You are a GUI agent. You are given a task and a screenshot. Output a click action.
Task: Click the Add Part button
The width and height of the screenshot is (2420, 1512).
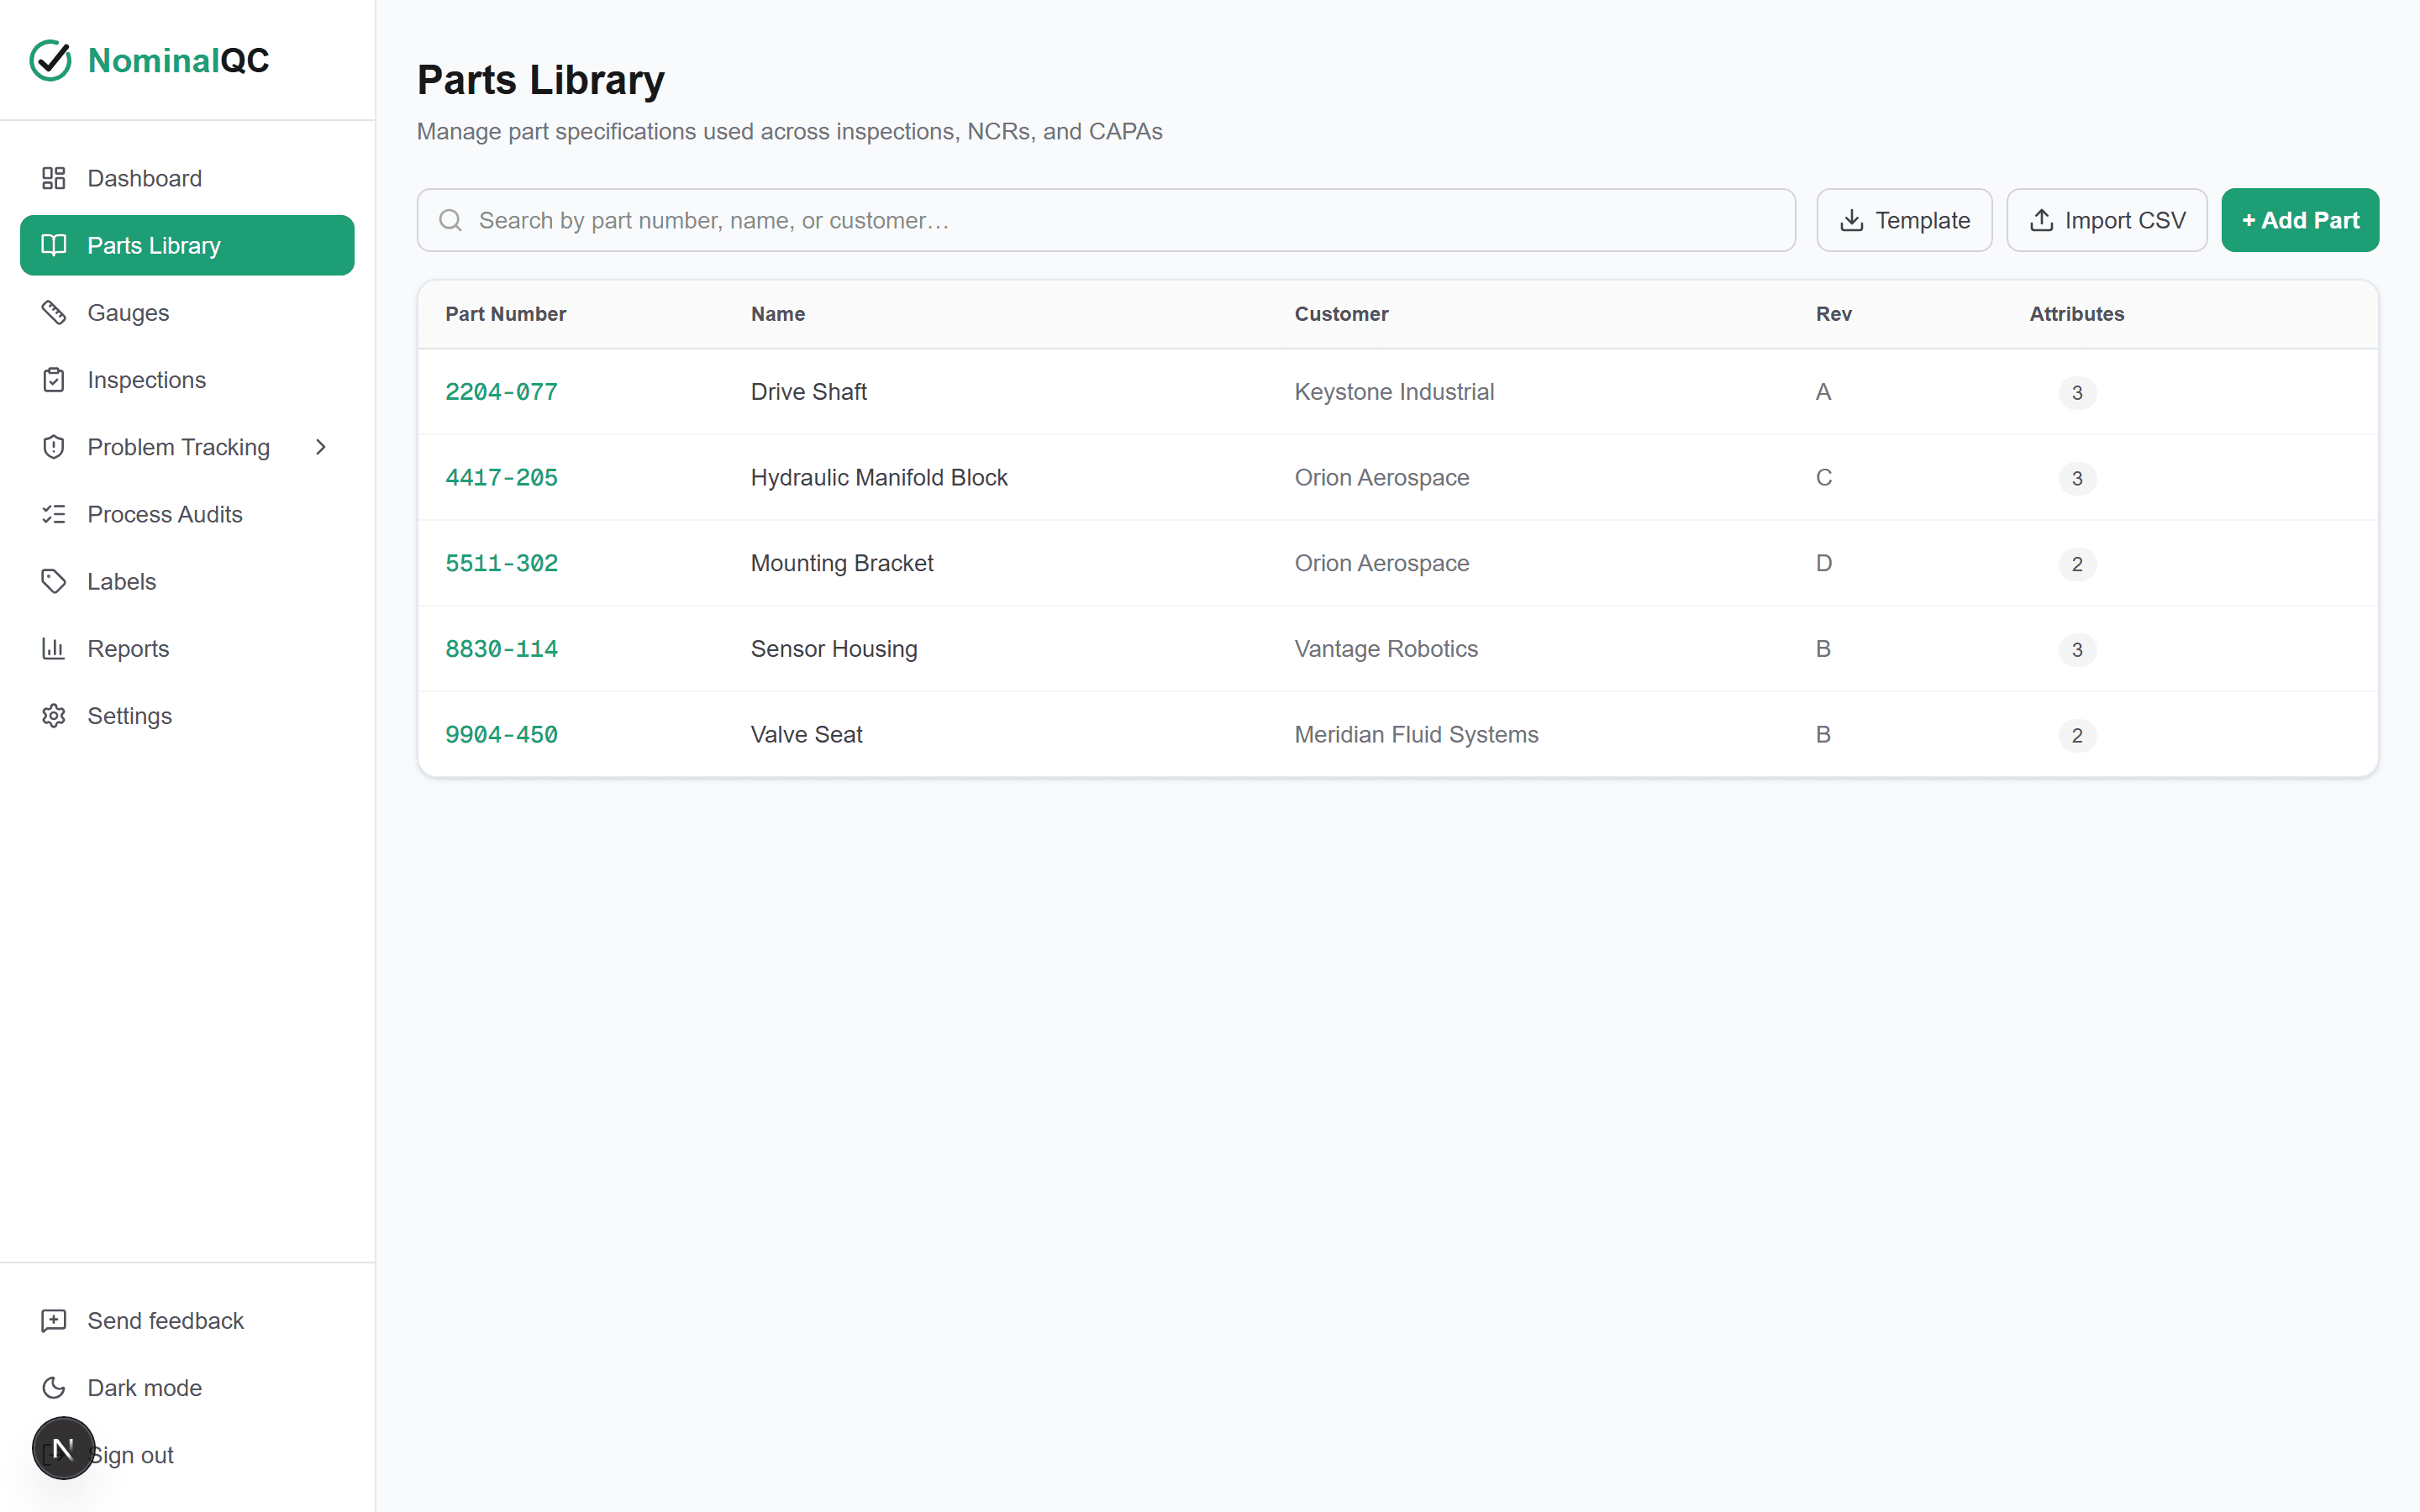[2300, 220]
